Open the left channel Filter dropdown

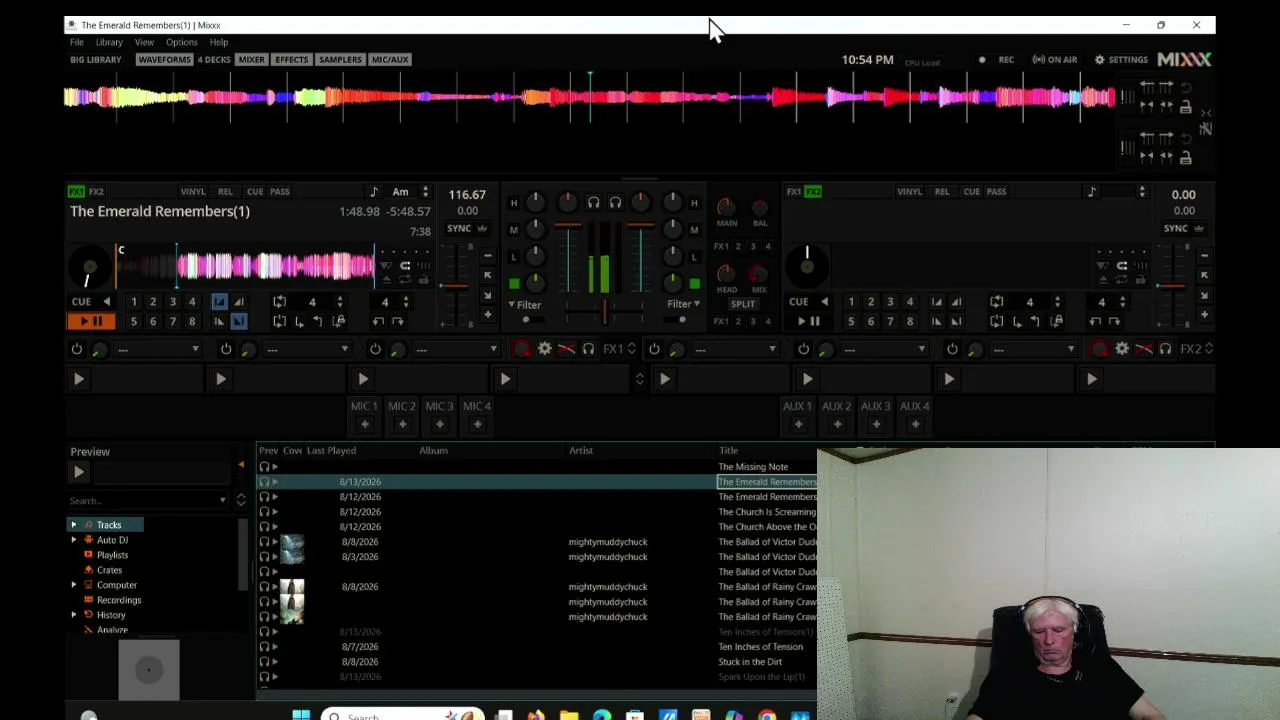pos(524,305)
